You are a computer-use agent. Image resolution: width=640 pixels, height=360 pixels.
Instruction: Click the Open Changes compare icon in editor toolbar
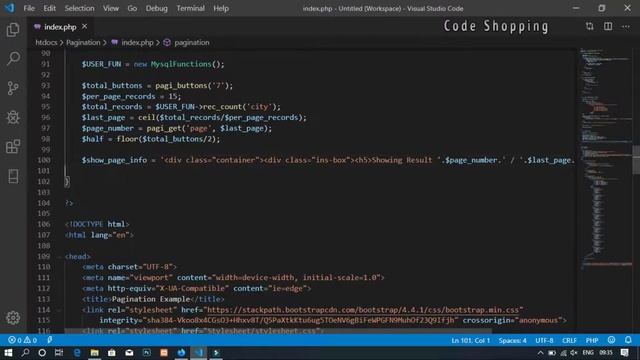tap(590, 27)
